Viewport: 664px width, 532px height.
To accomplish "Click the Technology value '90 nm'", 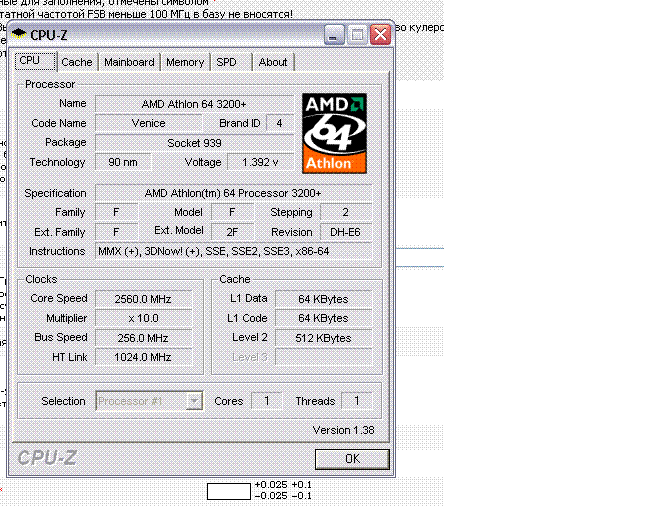I will pos(123,162).
